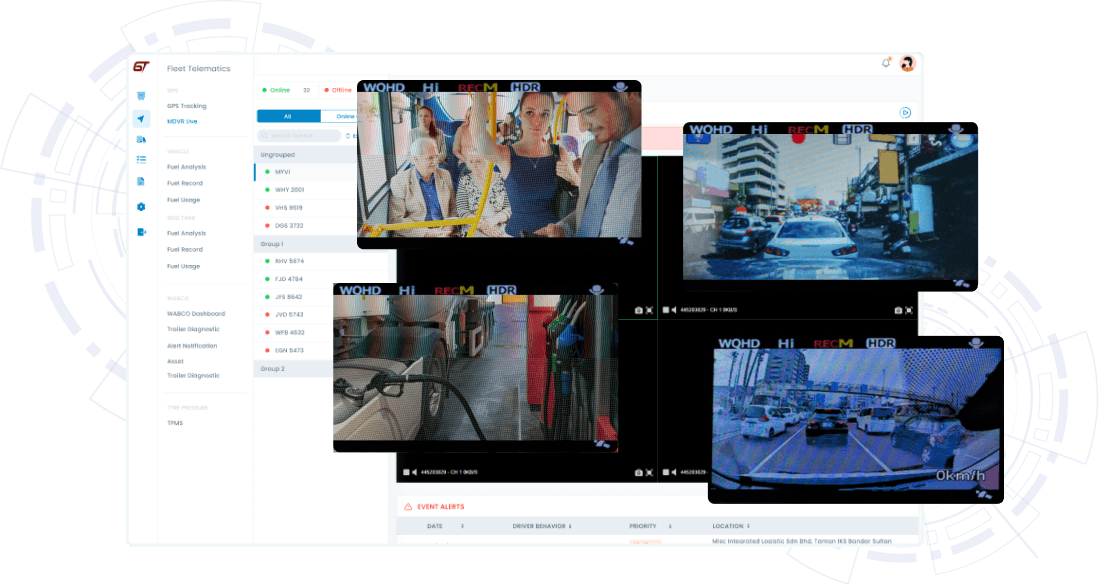Image resolution: width=1099 pixels, height=585 pixels.
Task: Sort by the Date column arrow
Action: point(462,525)
